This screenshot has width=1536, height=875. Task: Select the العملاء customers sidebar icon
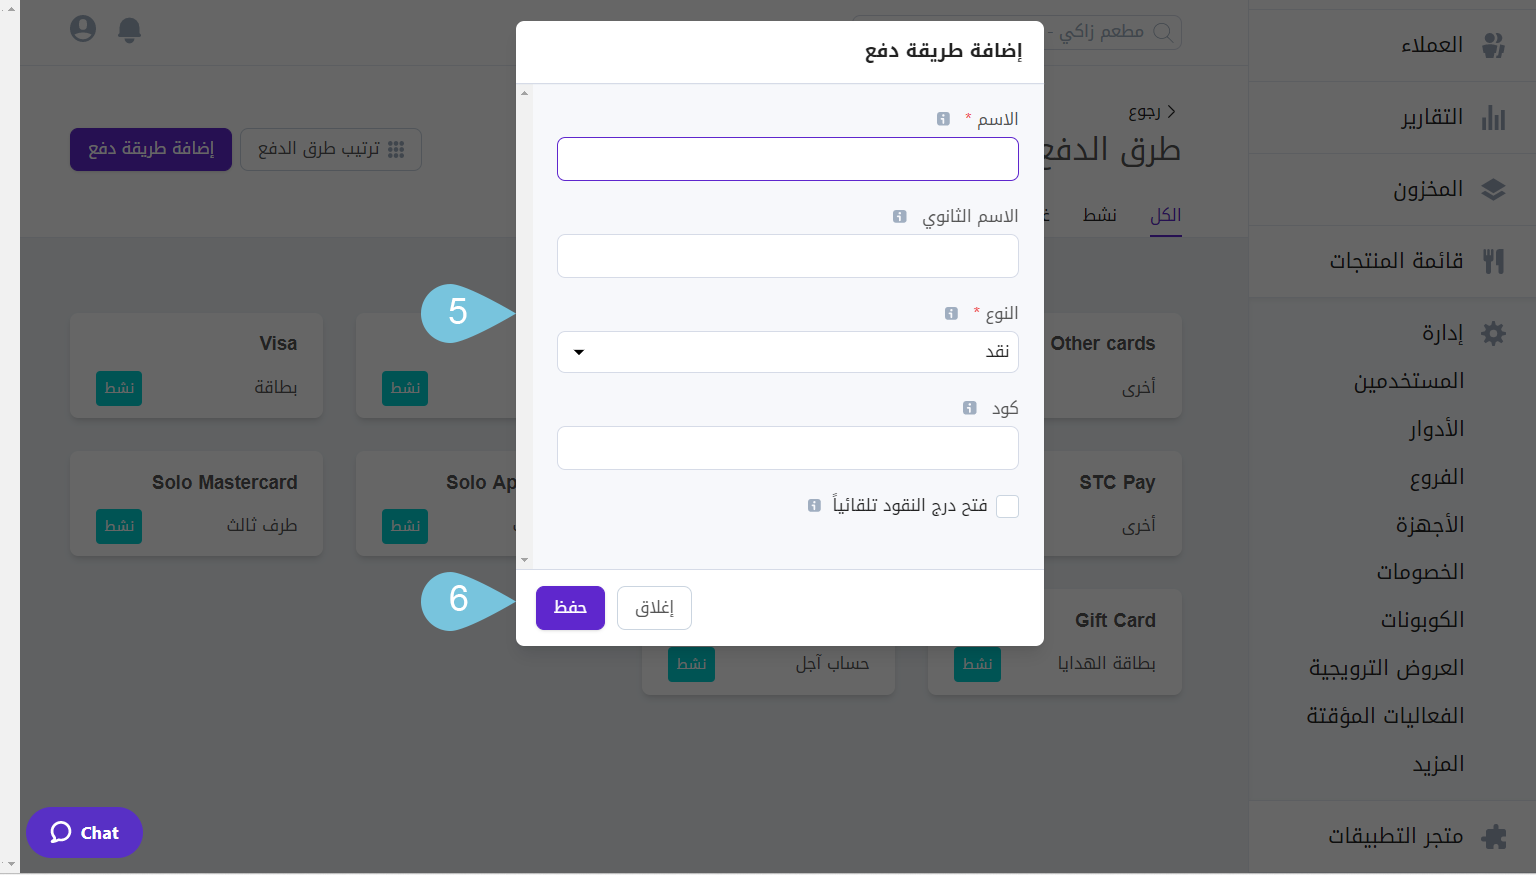pos(1494,44)
